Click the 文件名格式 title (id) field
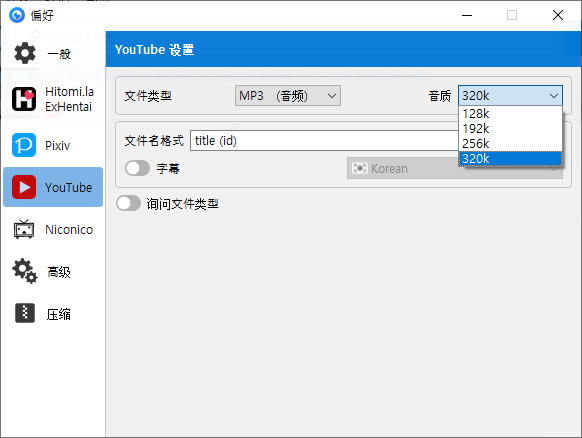Image resolution: width=582 pixels, height=438 pixels. tap(324, 140)
